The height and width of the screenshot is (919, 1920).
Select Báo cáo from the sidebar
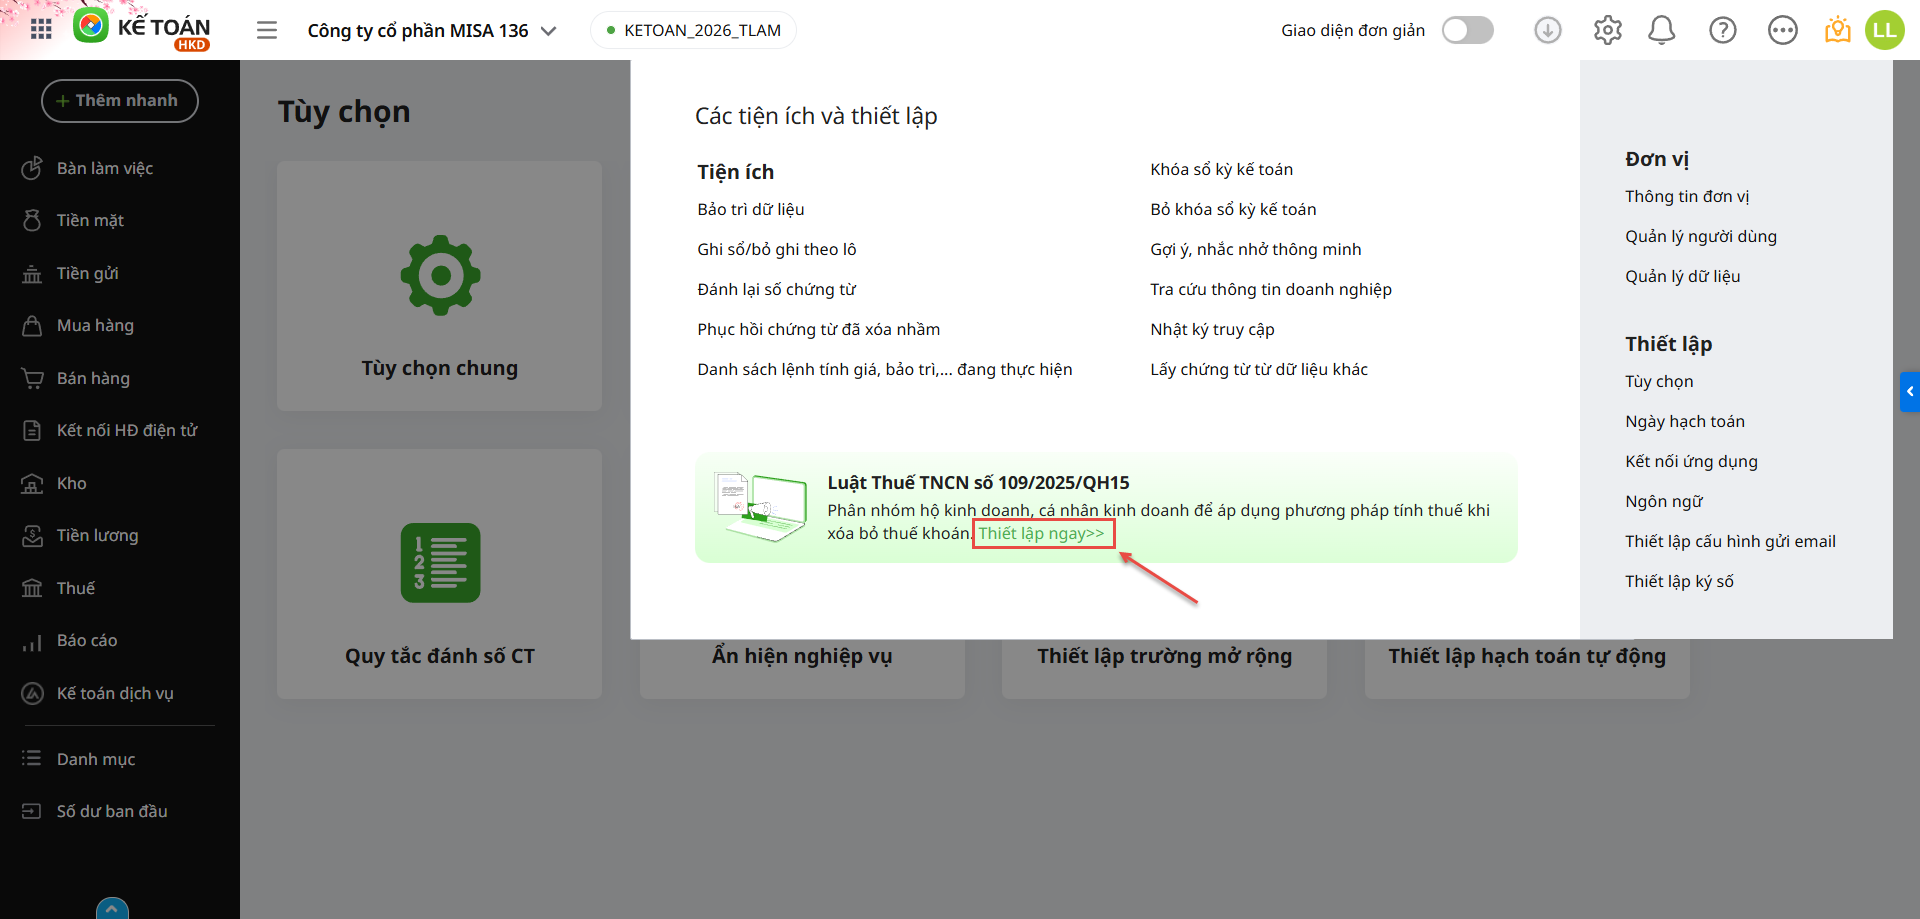(x=87, y=640)
